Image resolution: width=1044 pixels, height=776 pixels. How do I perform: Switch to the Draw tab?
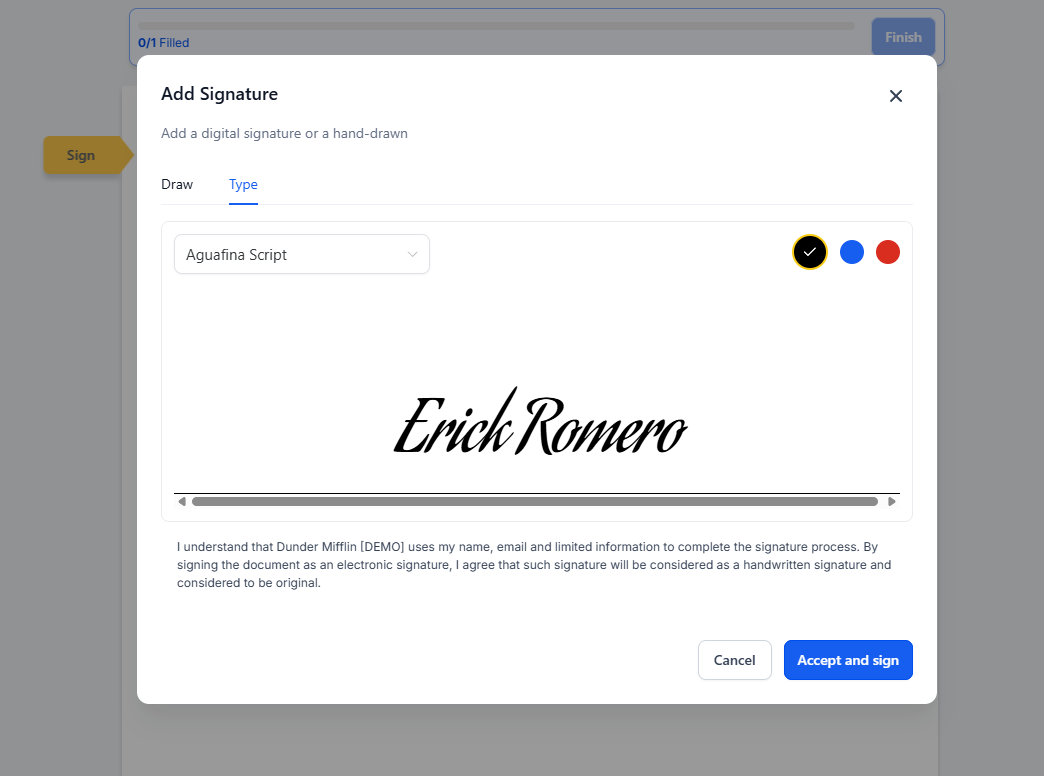click(x=177, y=185)
